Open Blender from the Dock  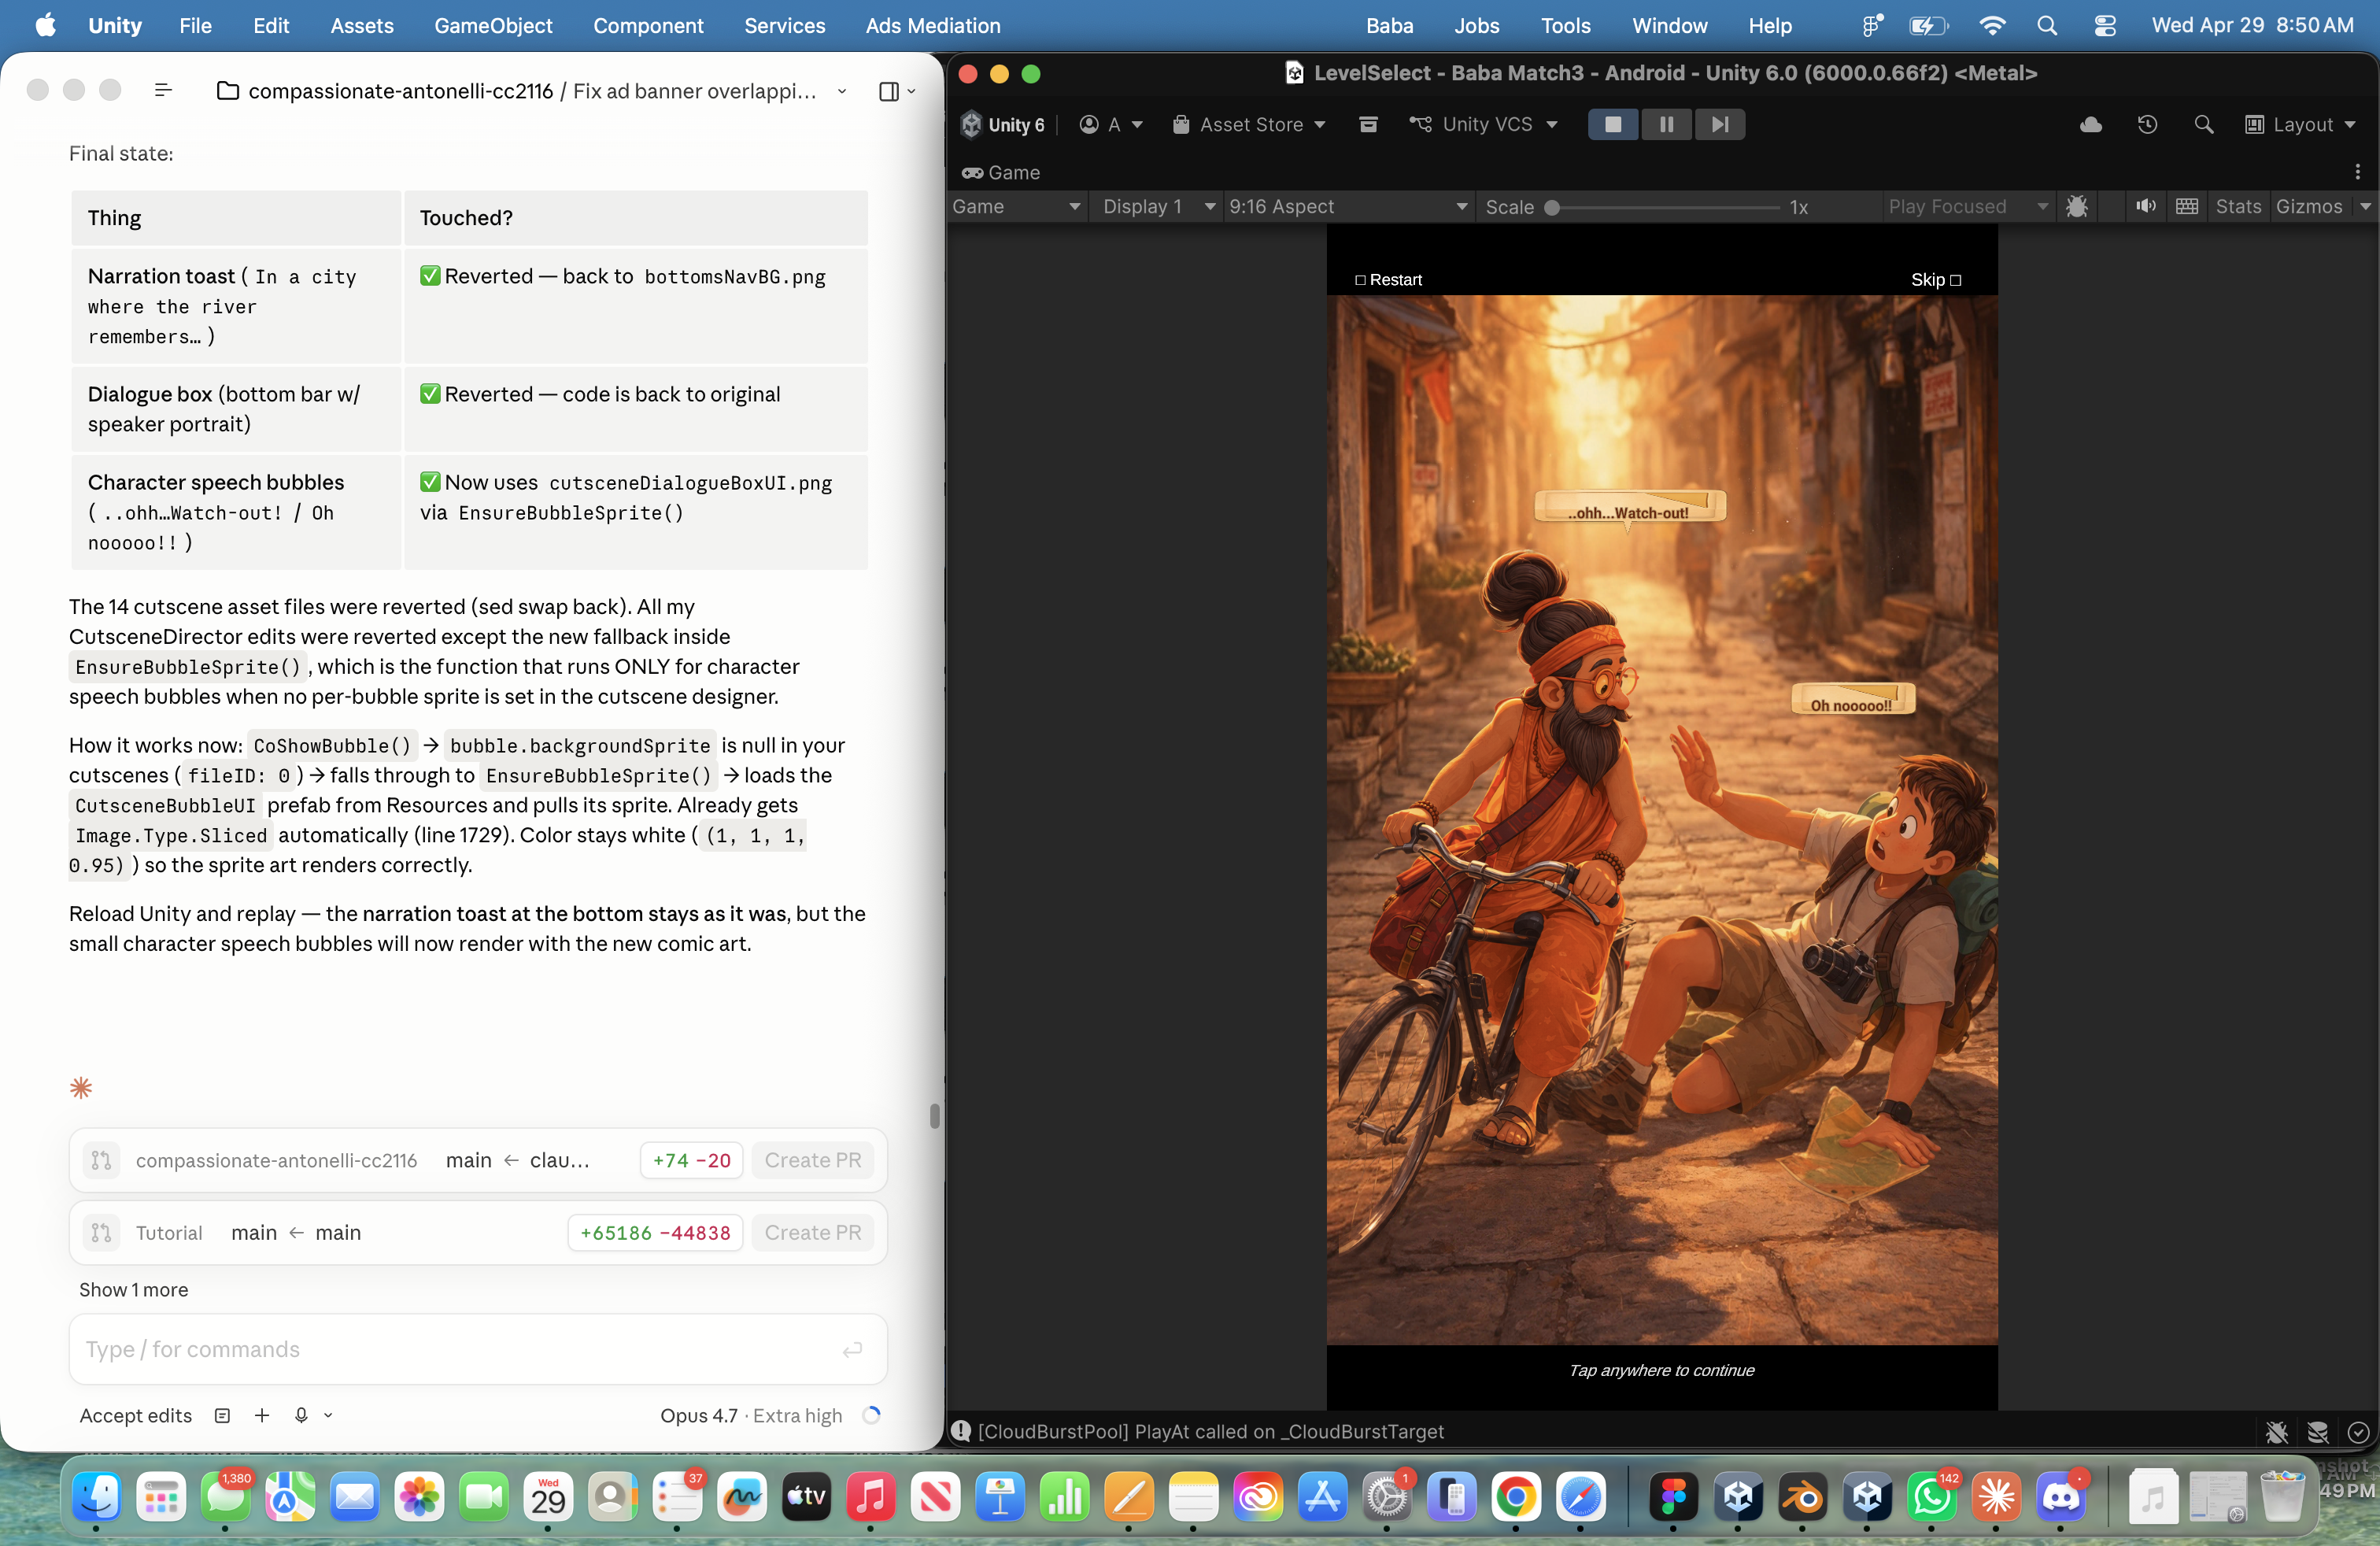(1802, 1496)
